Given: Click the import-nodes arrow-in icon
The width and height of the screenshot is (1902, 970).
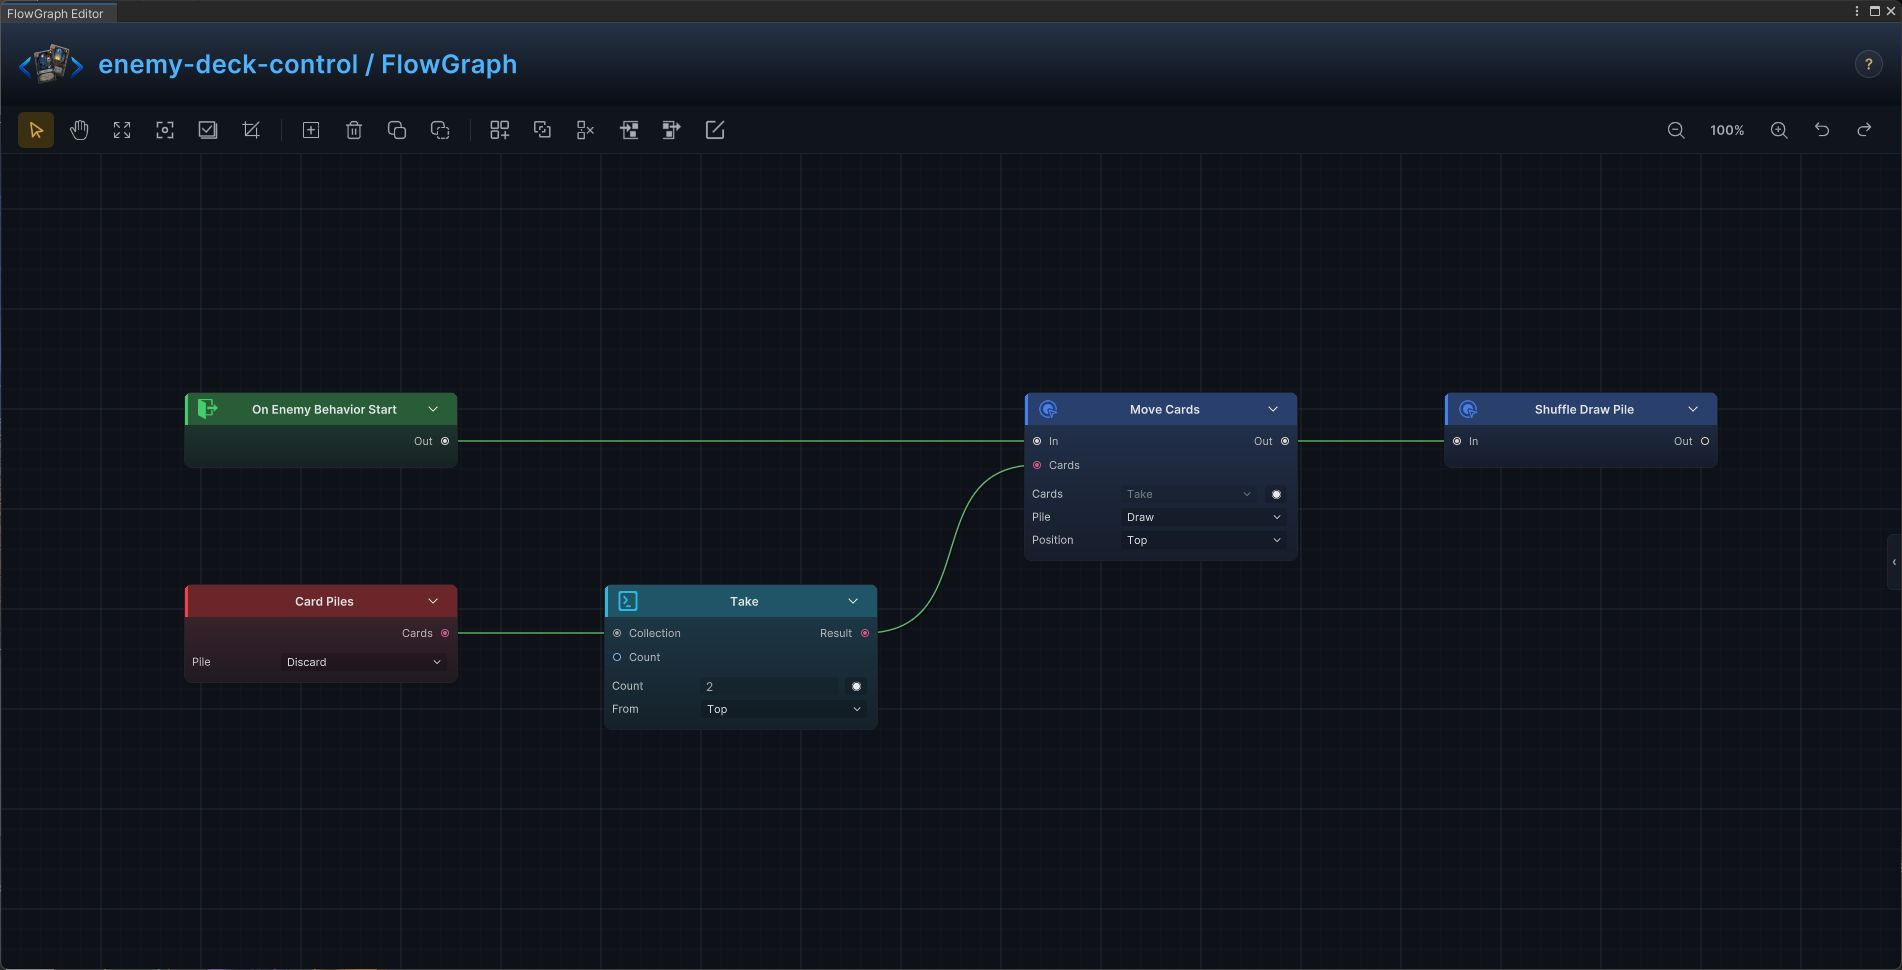Looking at the screenshot, I should coord(629,130).
